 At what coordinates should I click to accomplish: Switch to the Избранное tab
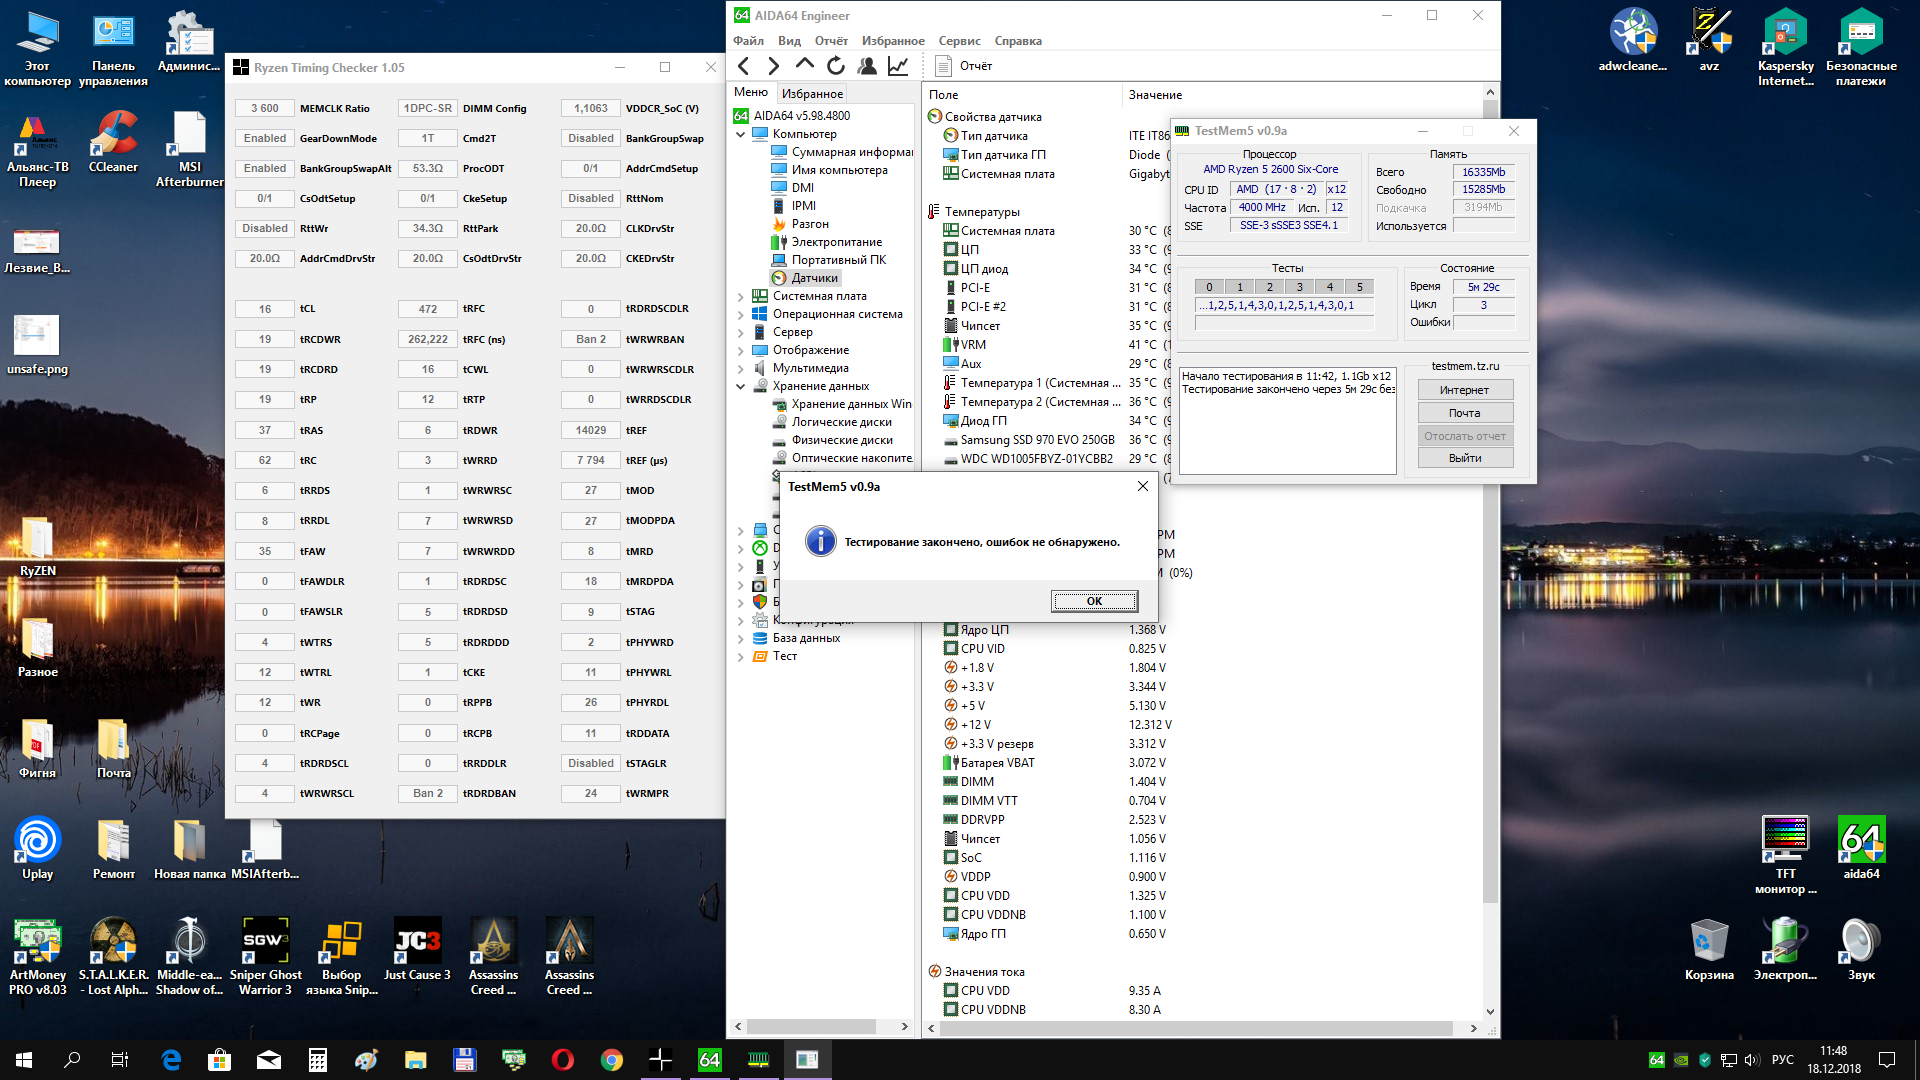pyautogui.click(x=812, y=93)
